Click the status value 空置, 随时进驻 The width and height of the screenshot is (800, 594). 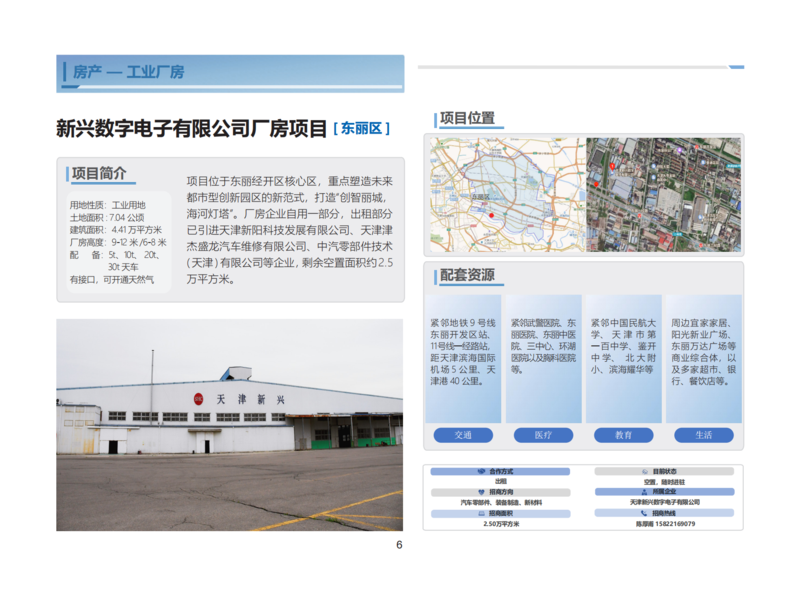click(x=664, y=482)
